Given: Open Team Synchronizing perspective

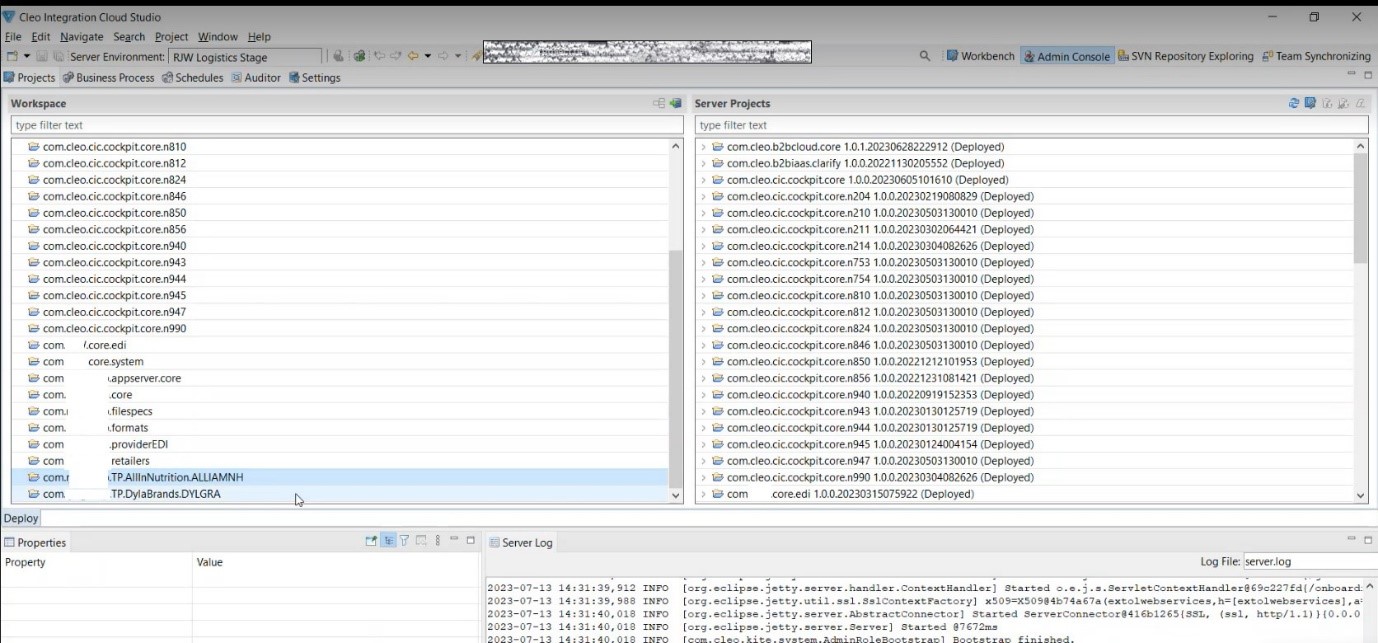Looking at the screenshot, I should point(1316,57).
